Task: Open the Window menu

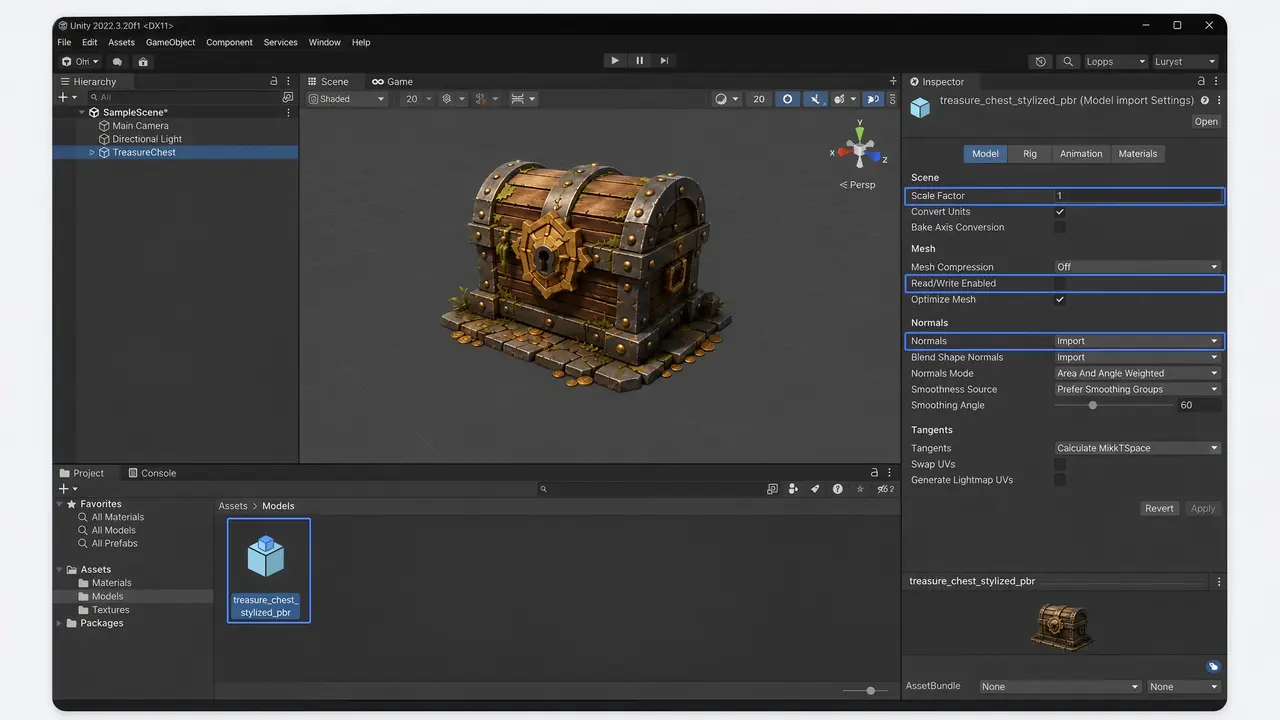Action: tap(325, 42)
